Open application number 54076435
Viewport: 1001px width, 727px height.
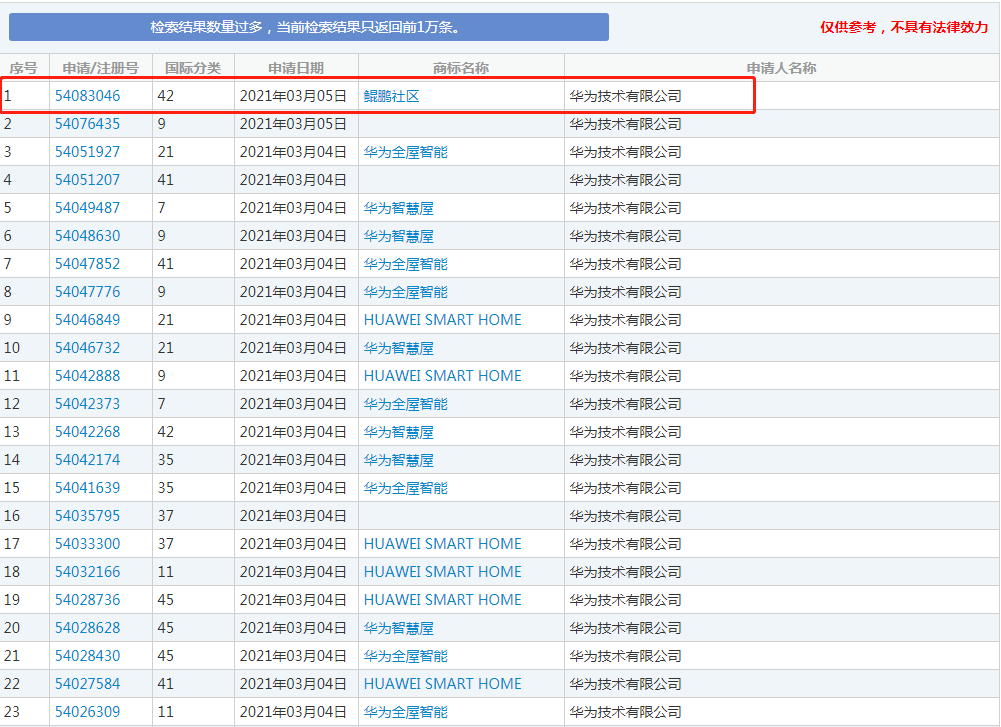pyautogui.click(x=87, y=124)
